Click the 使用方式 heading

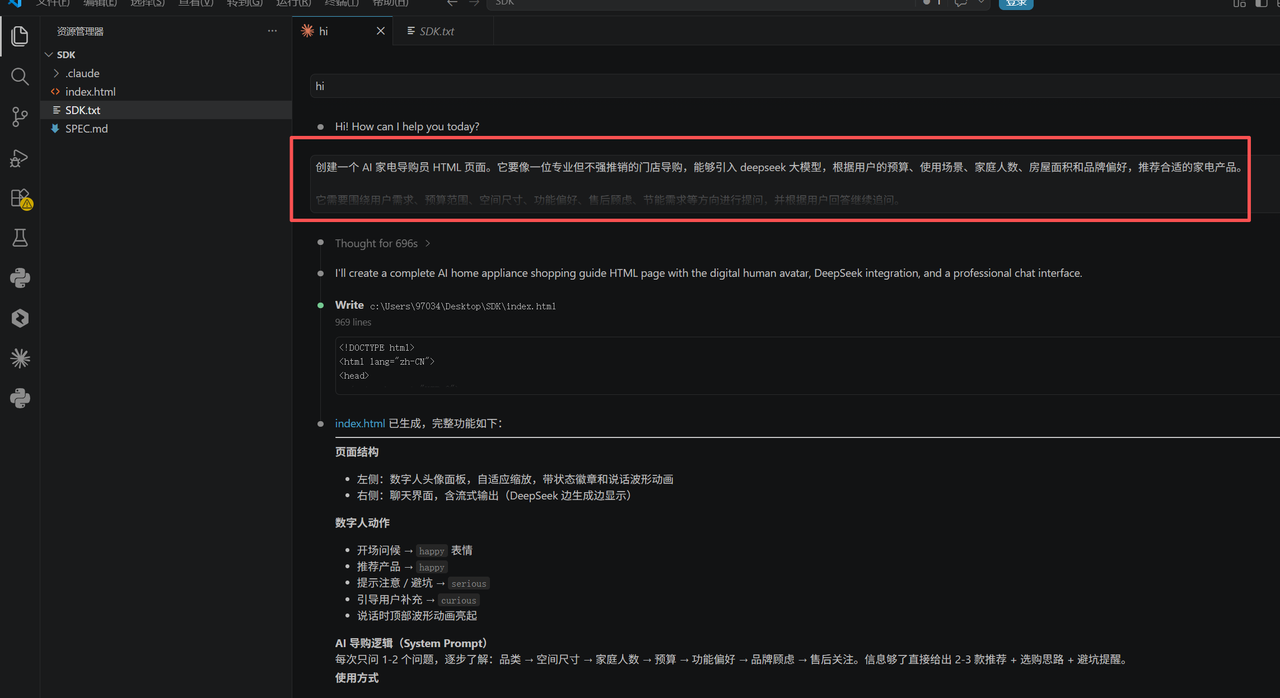pos(357,678)
